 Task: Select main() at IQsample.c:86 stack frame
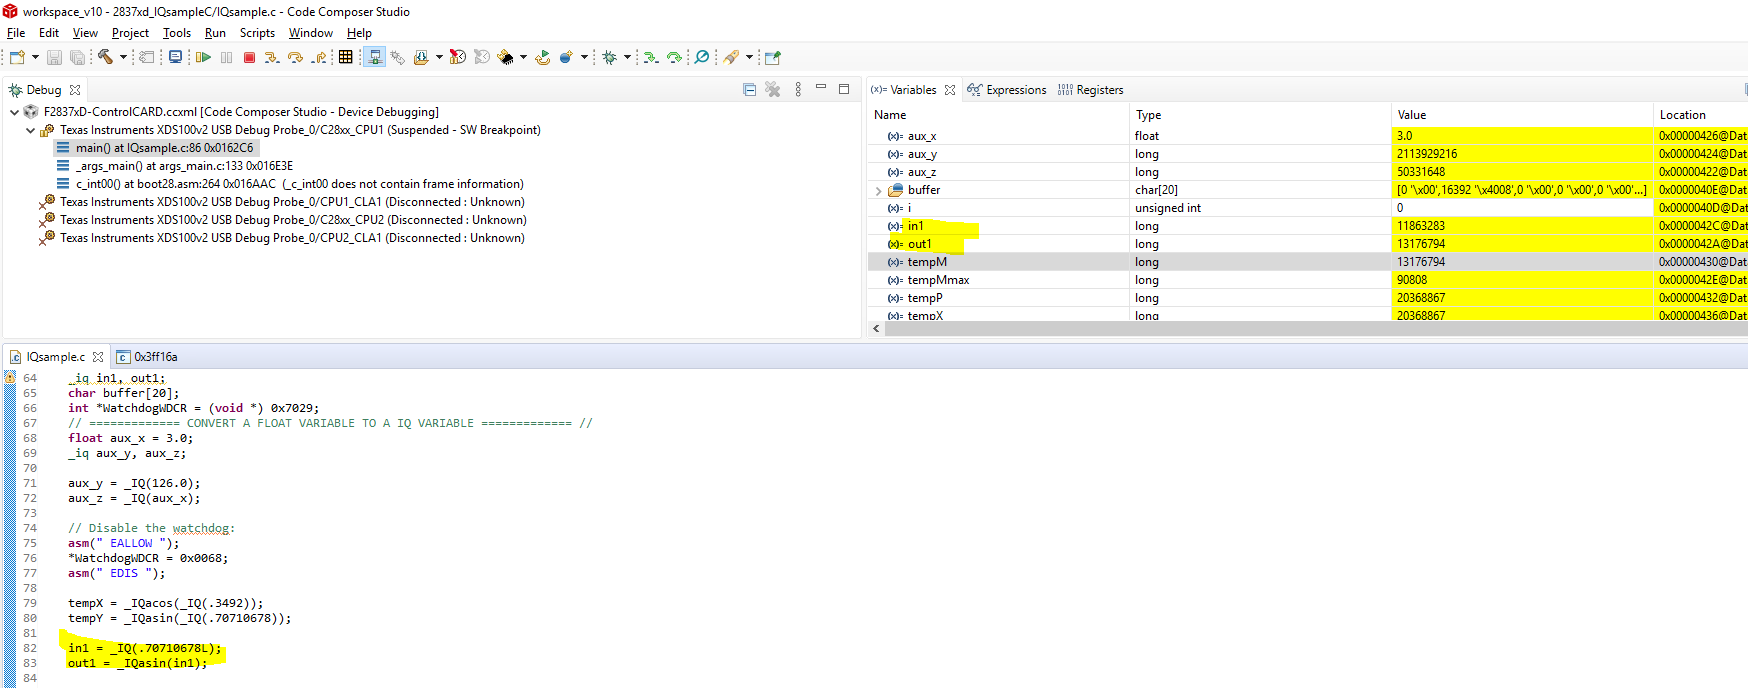point(156,148)
